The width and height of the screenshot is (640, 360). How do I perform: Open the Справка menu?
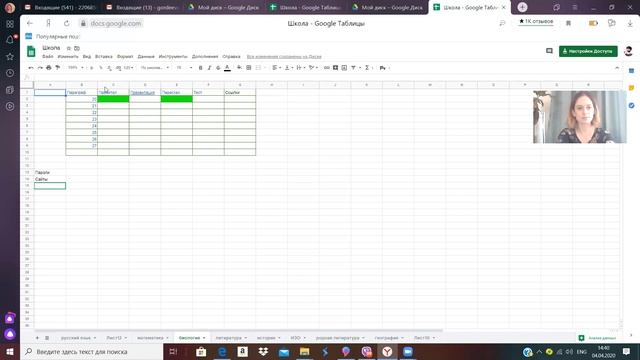pos(231,56)
